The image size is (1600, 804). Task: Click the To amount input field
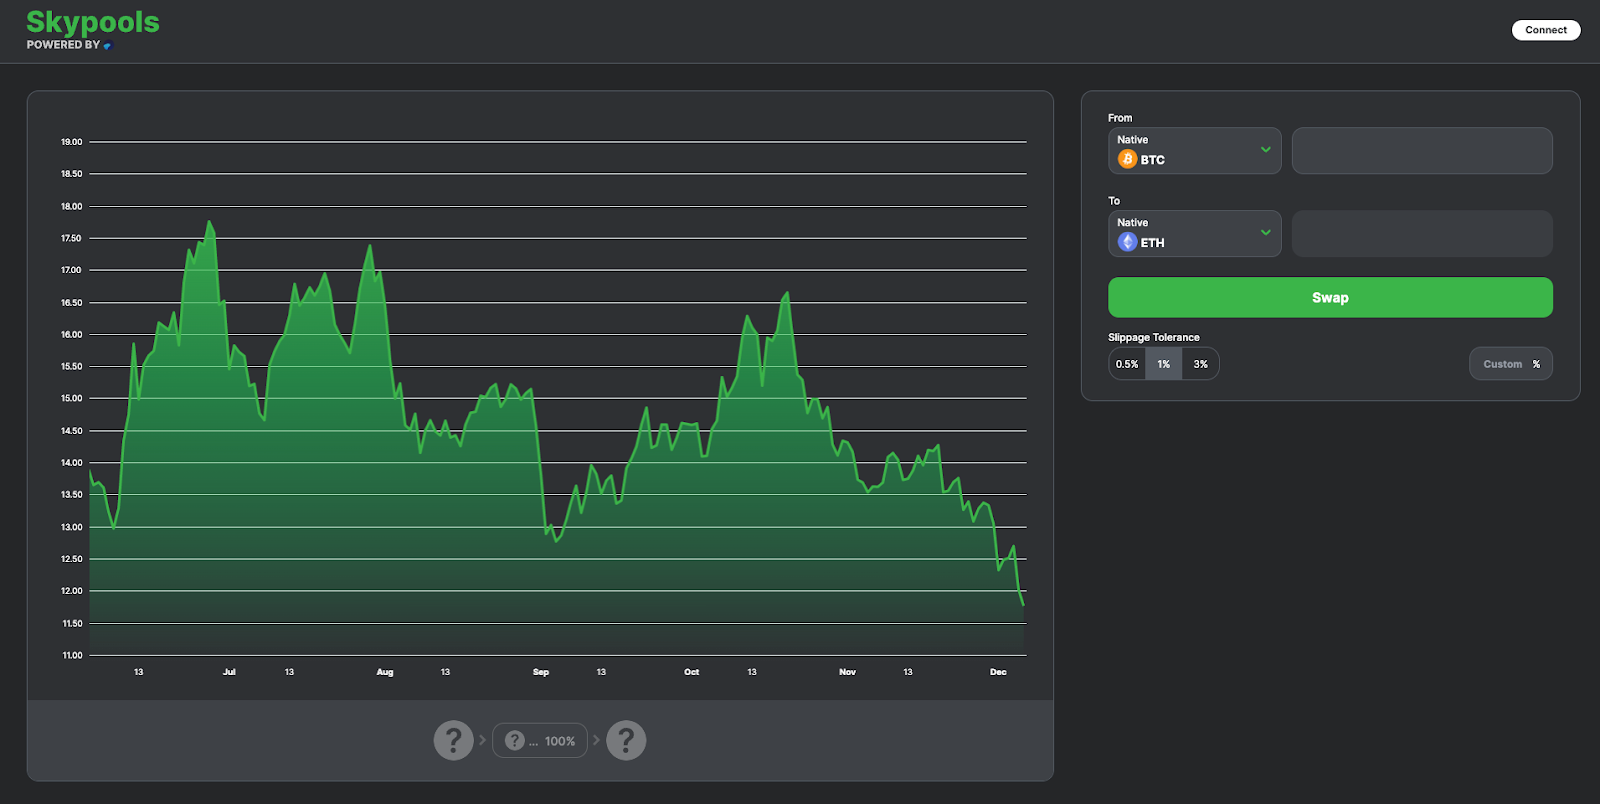point(1422,234)
